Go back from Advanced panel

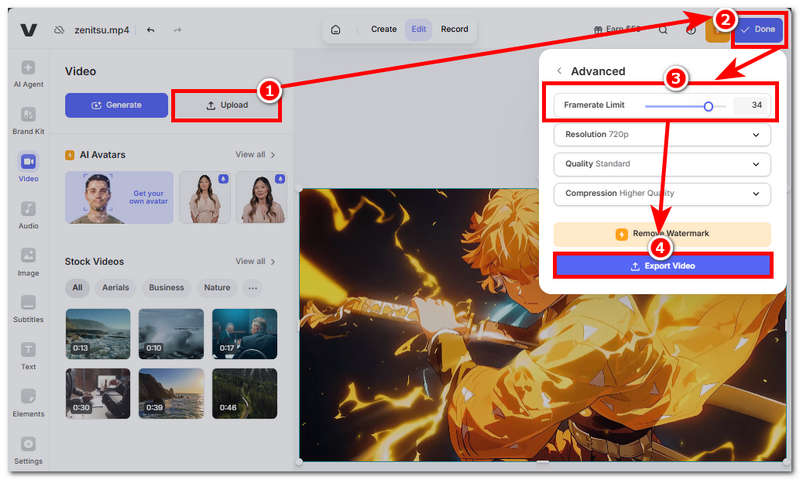click(x=559, y=71)
